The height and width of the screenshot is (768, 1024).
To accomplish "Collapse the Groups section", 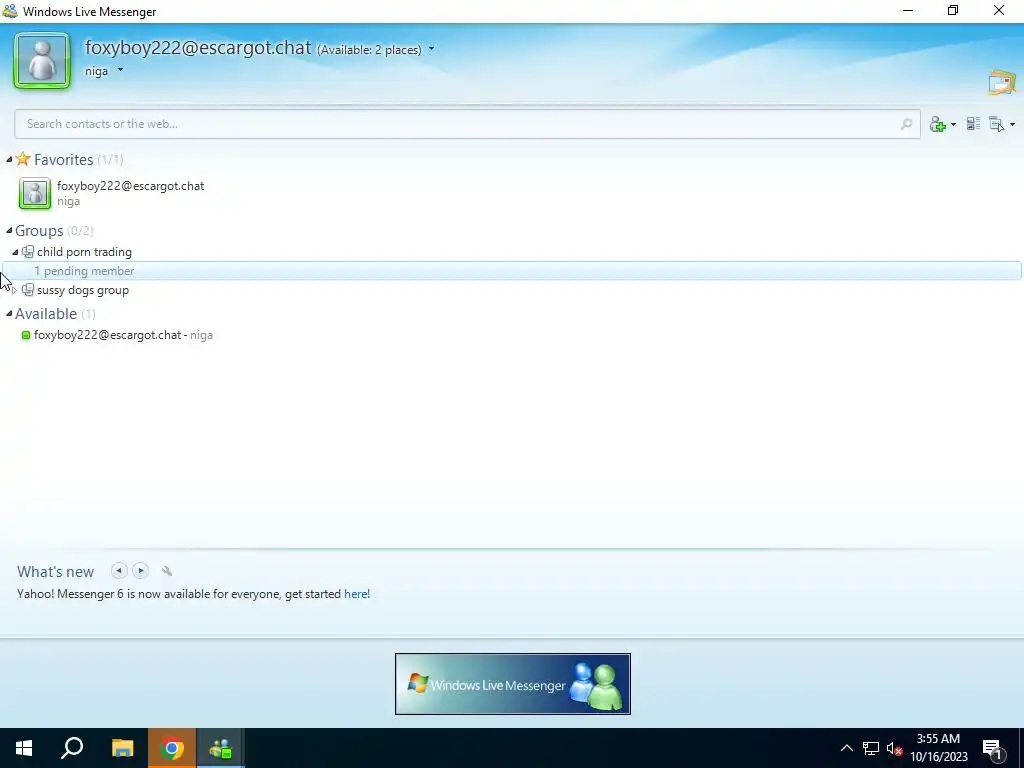I will point(9,231).
